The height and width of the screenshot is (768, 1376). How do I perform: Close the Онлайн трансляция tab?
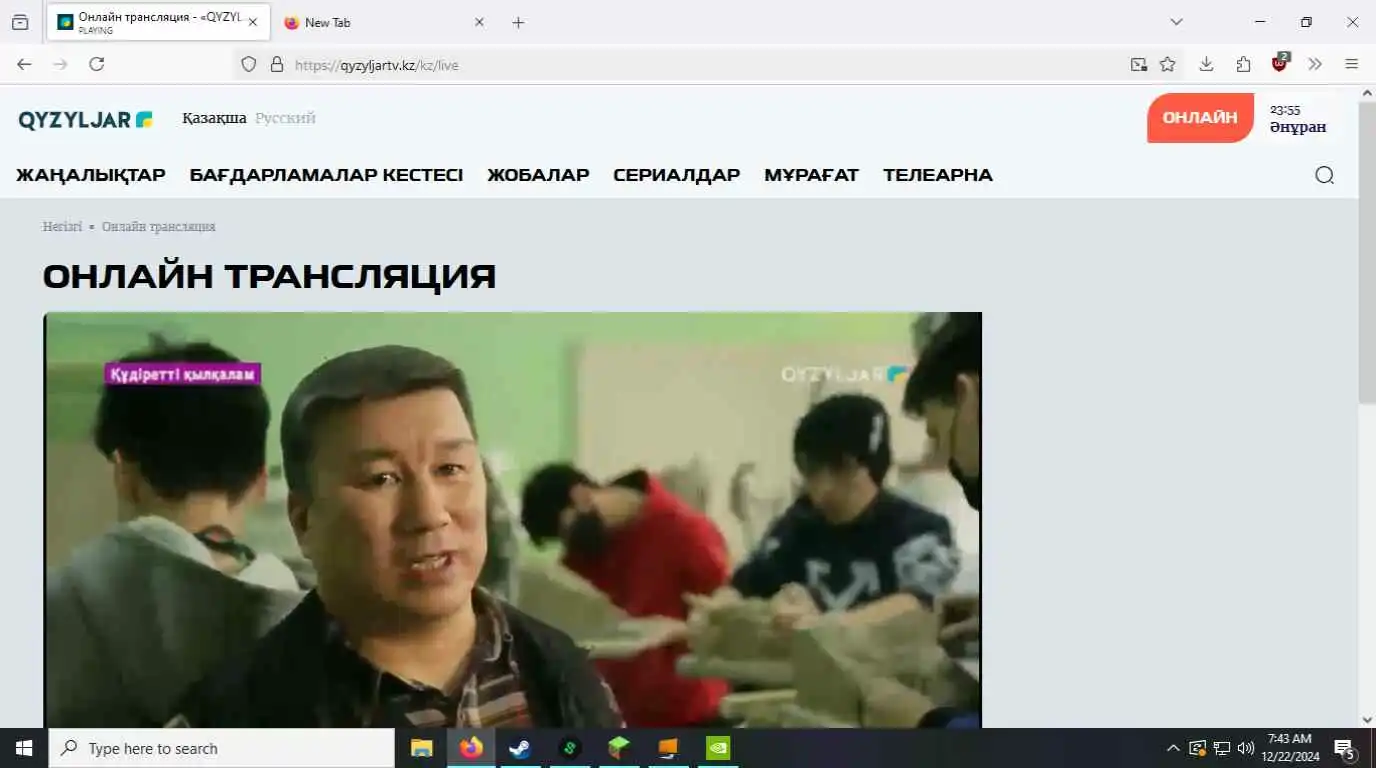253,22
